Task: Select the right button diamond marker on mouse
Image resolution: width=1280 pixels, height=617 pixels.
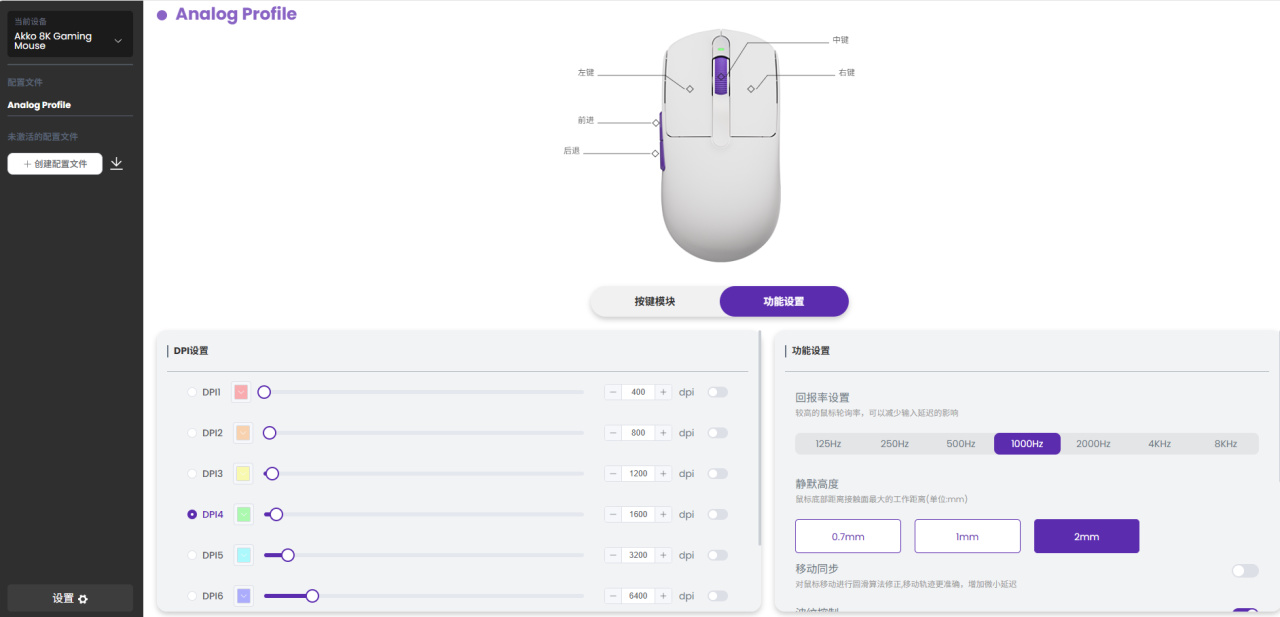Action: [751, 88]
